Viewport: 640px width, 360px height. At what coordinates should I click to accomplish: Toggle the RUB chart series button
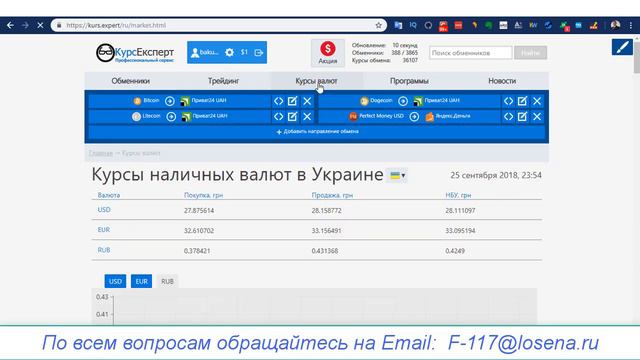[167, 281]
